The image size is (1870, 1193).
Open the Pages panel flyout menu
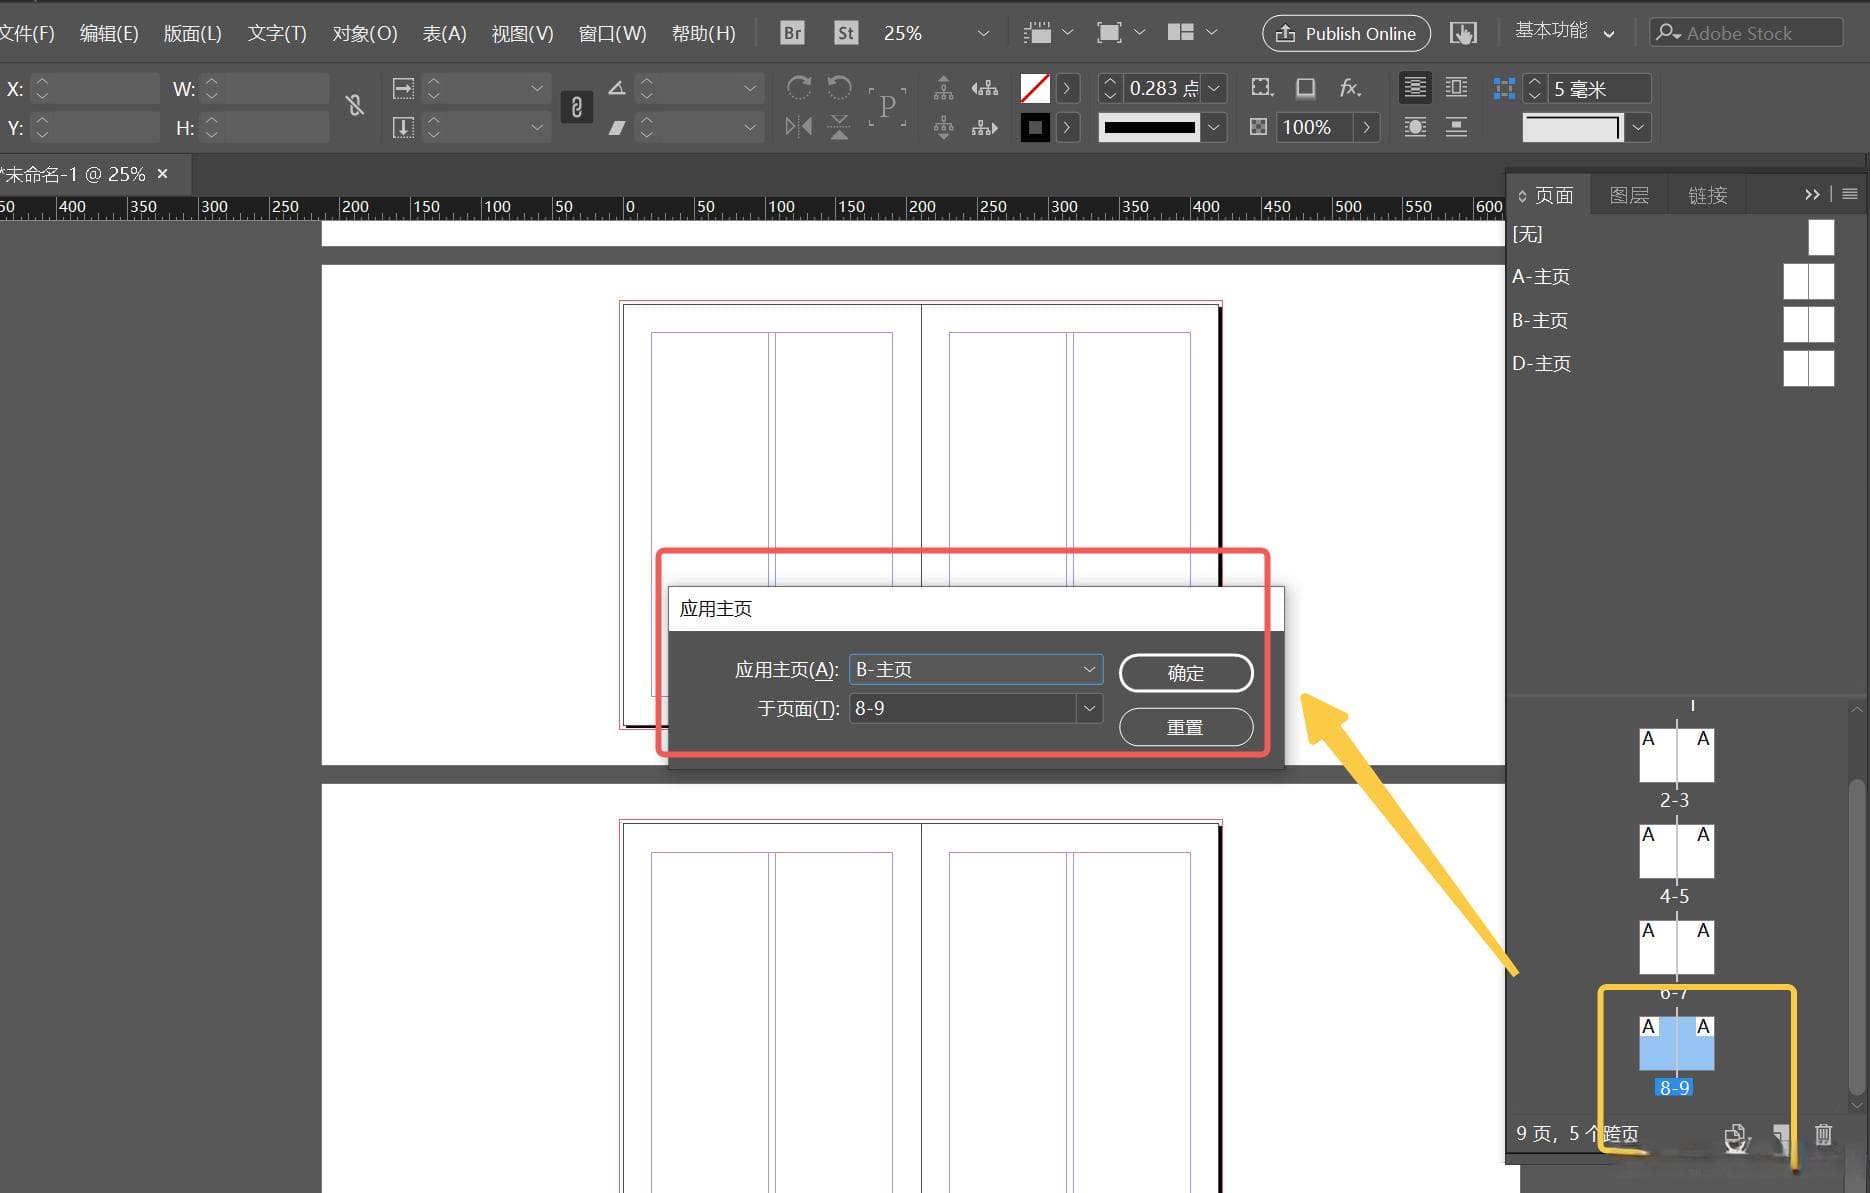1850,194
